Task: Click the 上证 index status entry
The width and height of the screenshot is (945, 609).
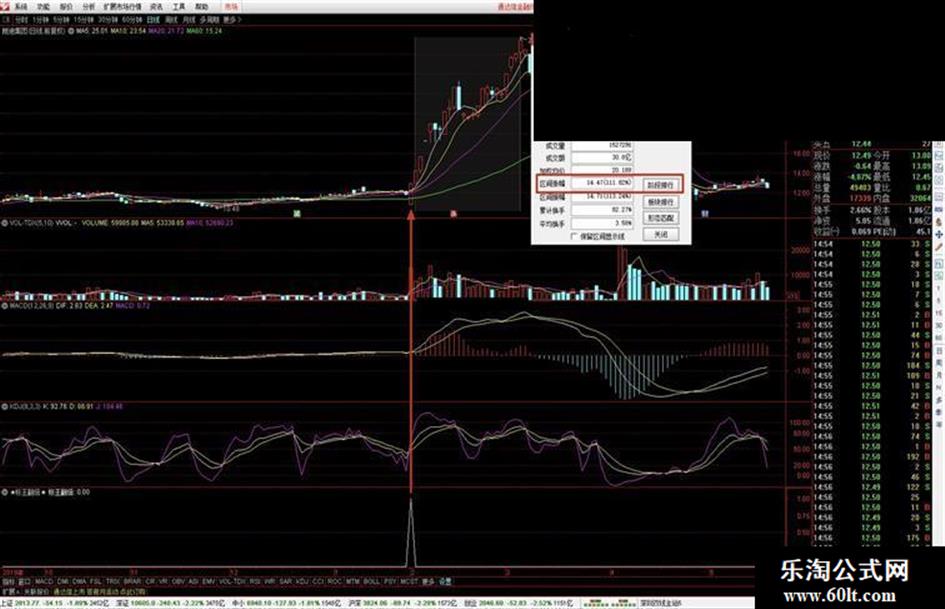Action: tap(55, 603)
